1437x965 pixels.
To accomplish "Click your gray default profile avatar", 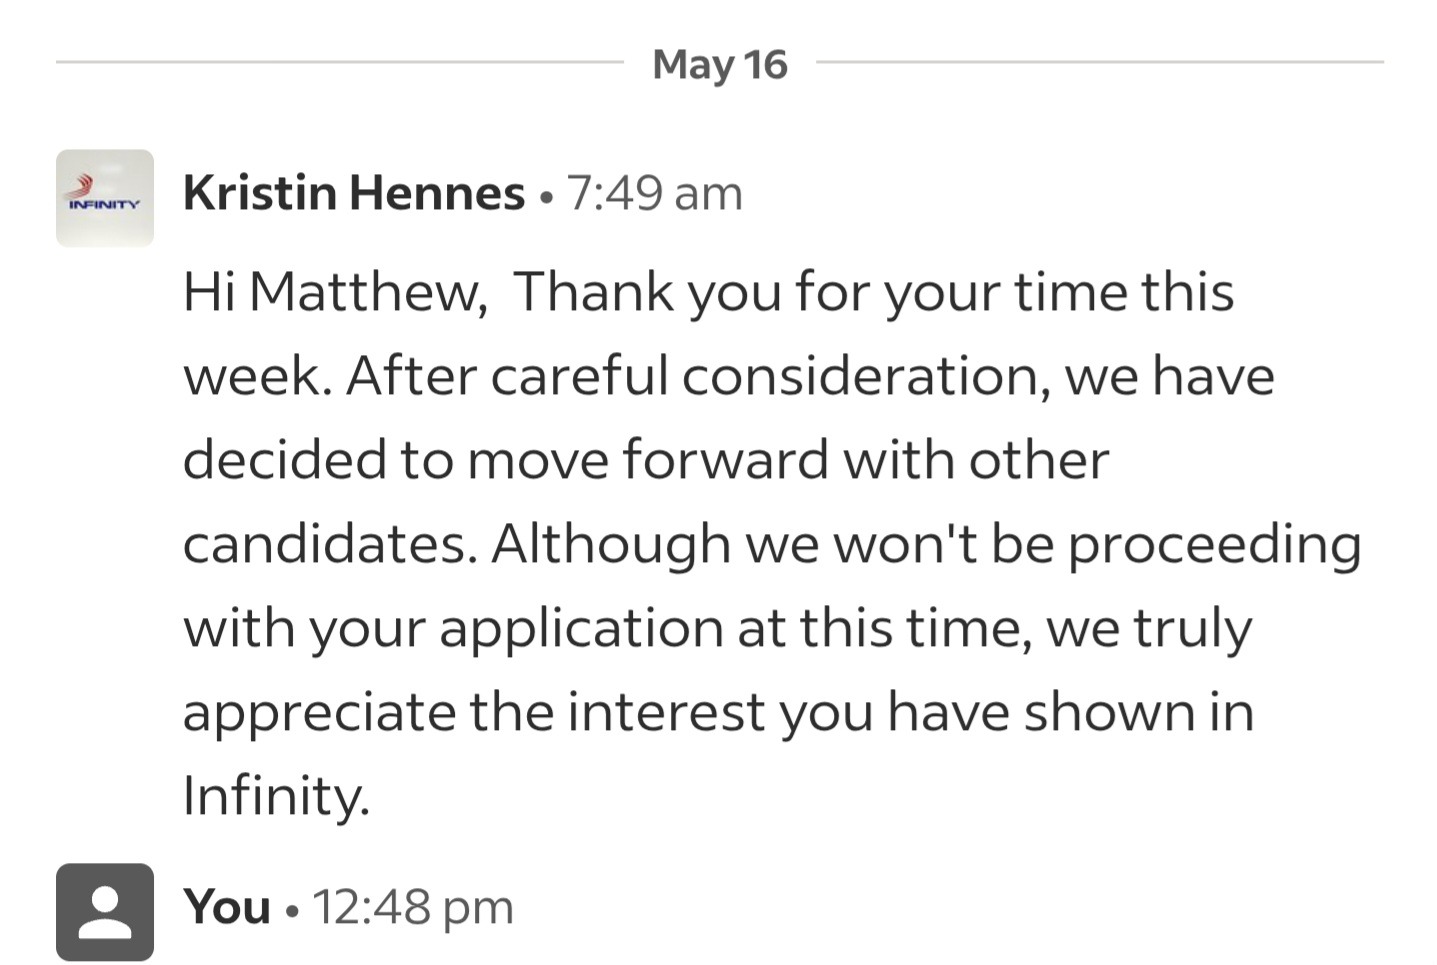I will pos(105,911).
